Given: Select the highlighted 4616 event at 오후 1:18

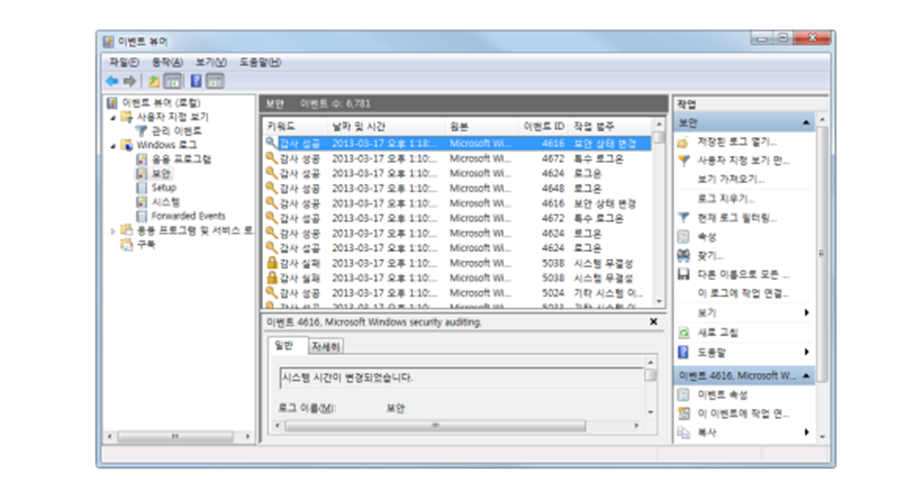Looking at the screenshot, I should tap(457, 143).
